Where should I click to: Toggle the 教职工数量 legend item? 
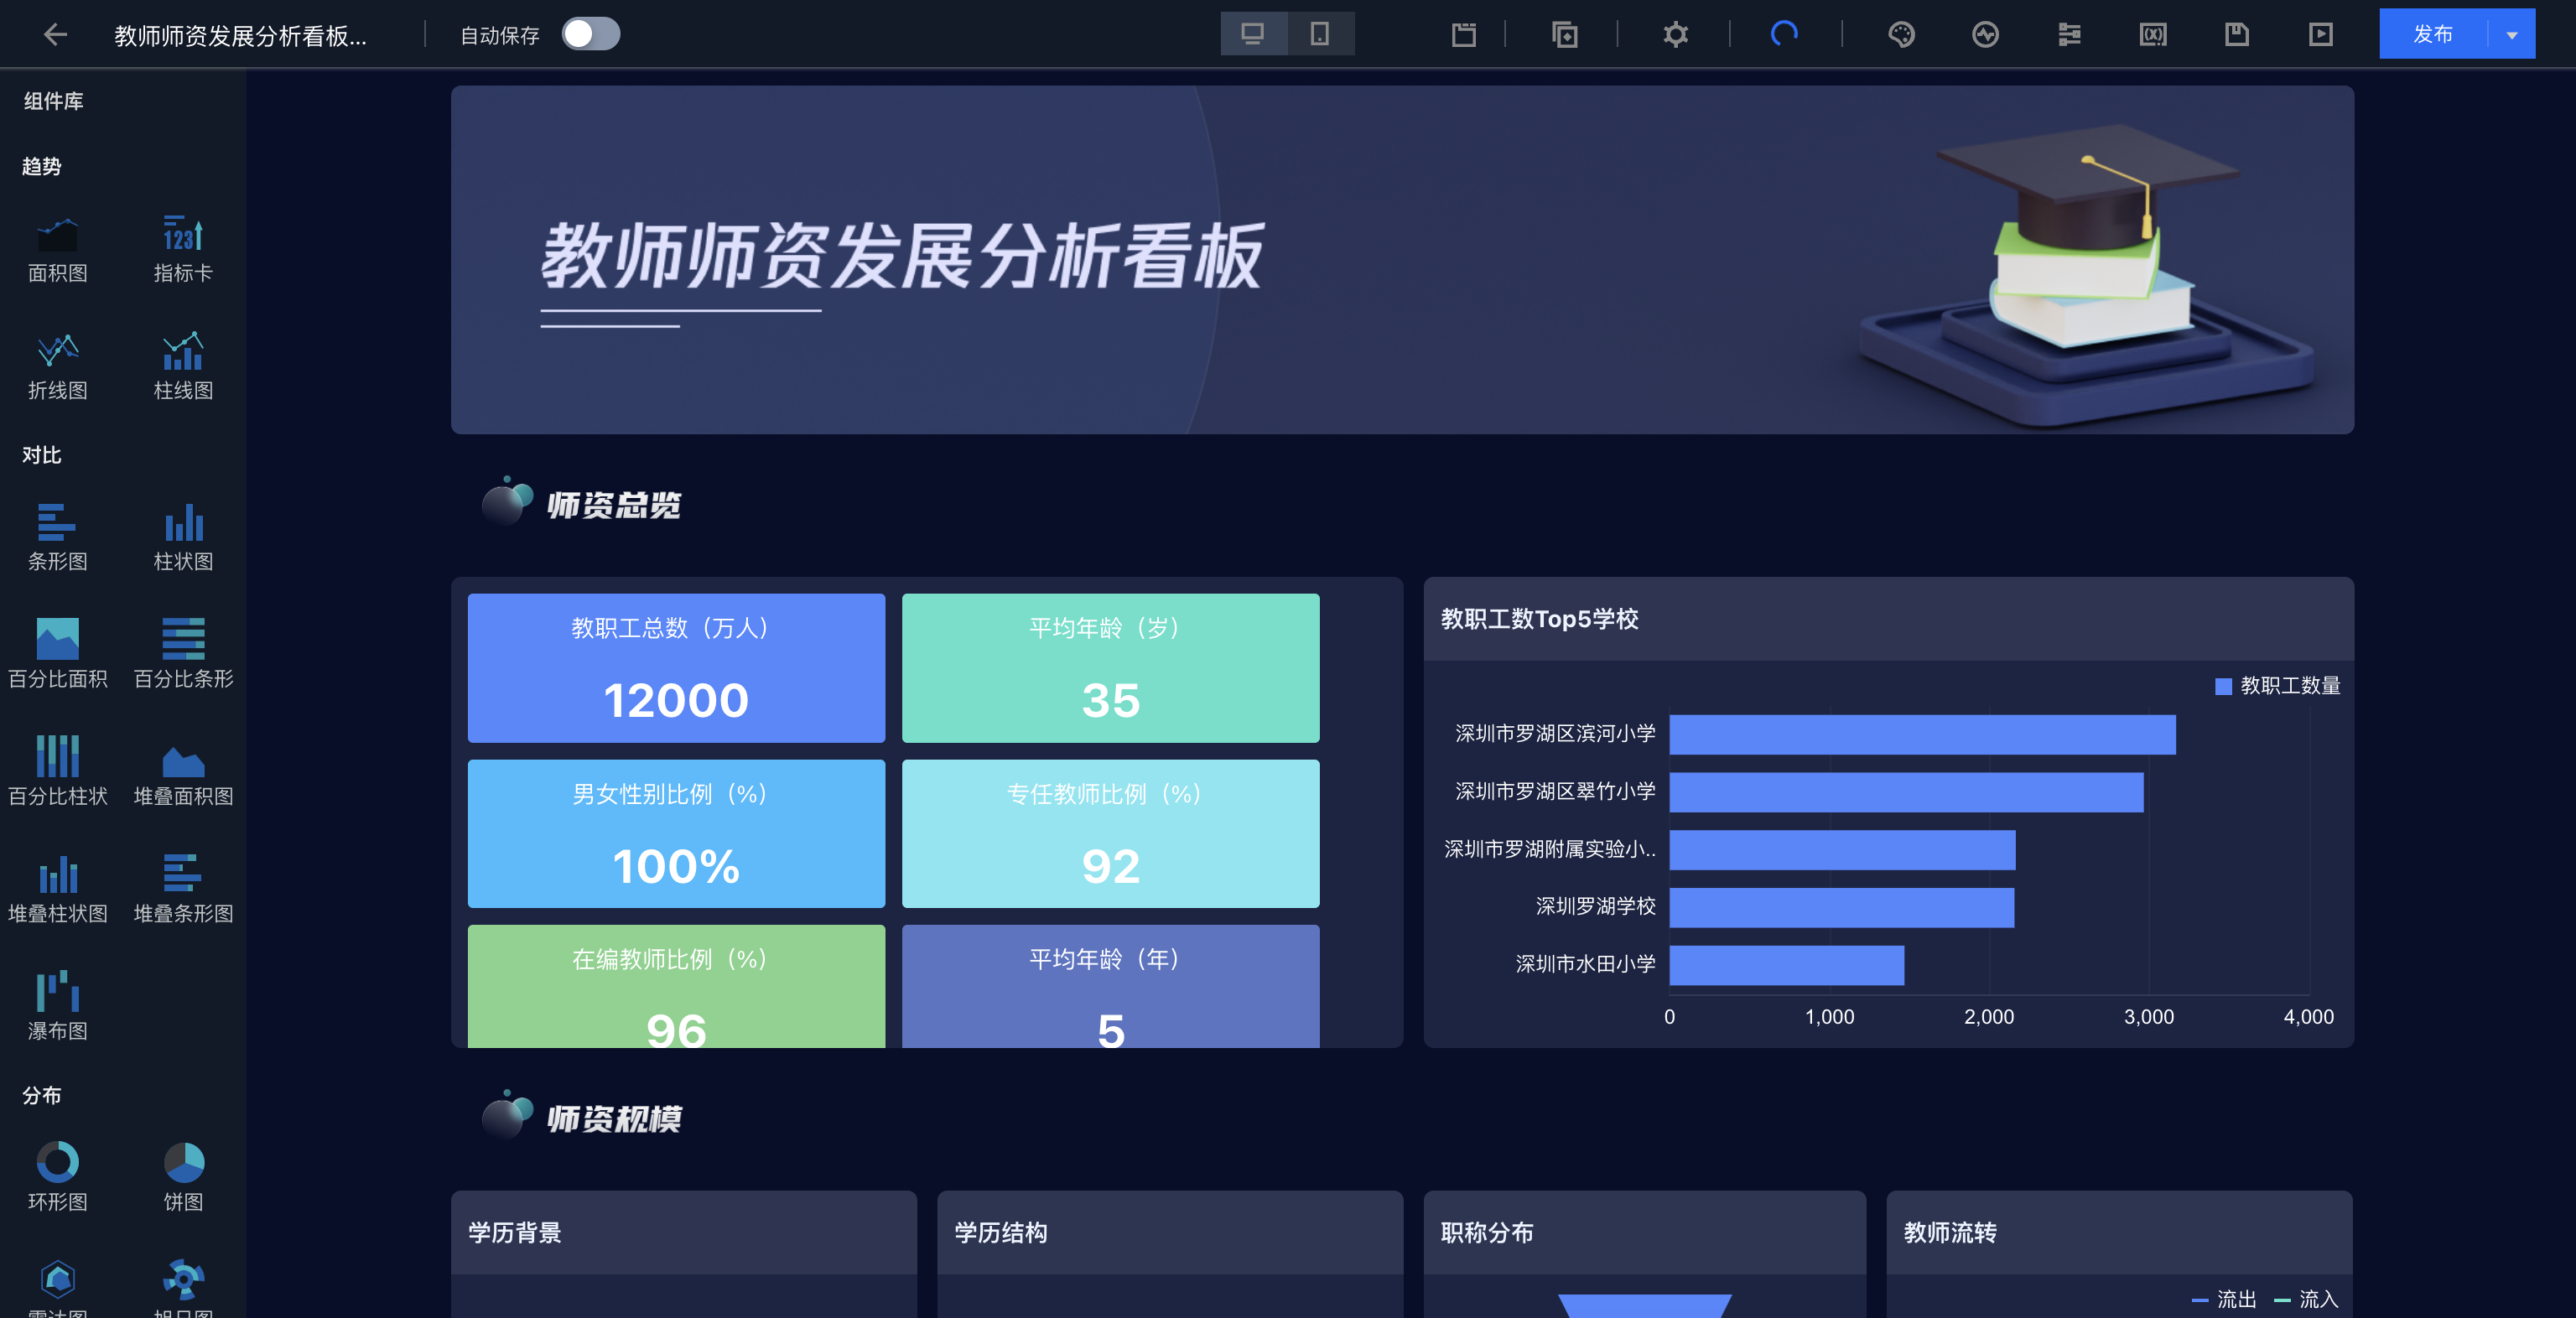pyautogui.click(x=2278, y=686)
